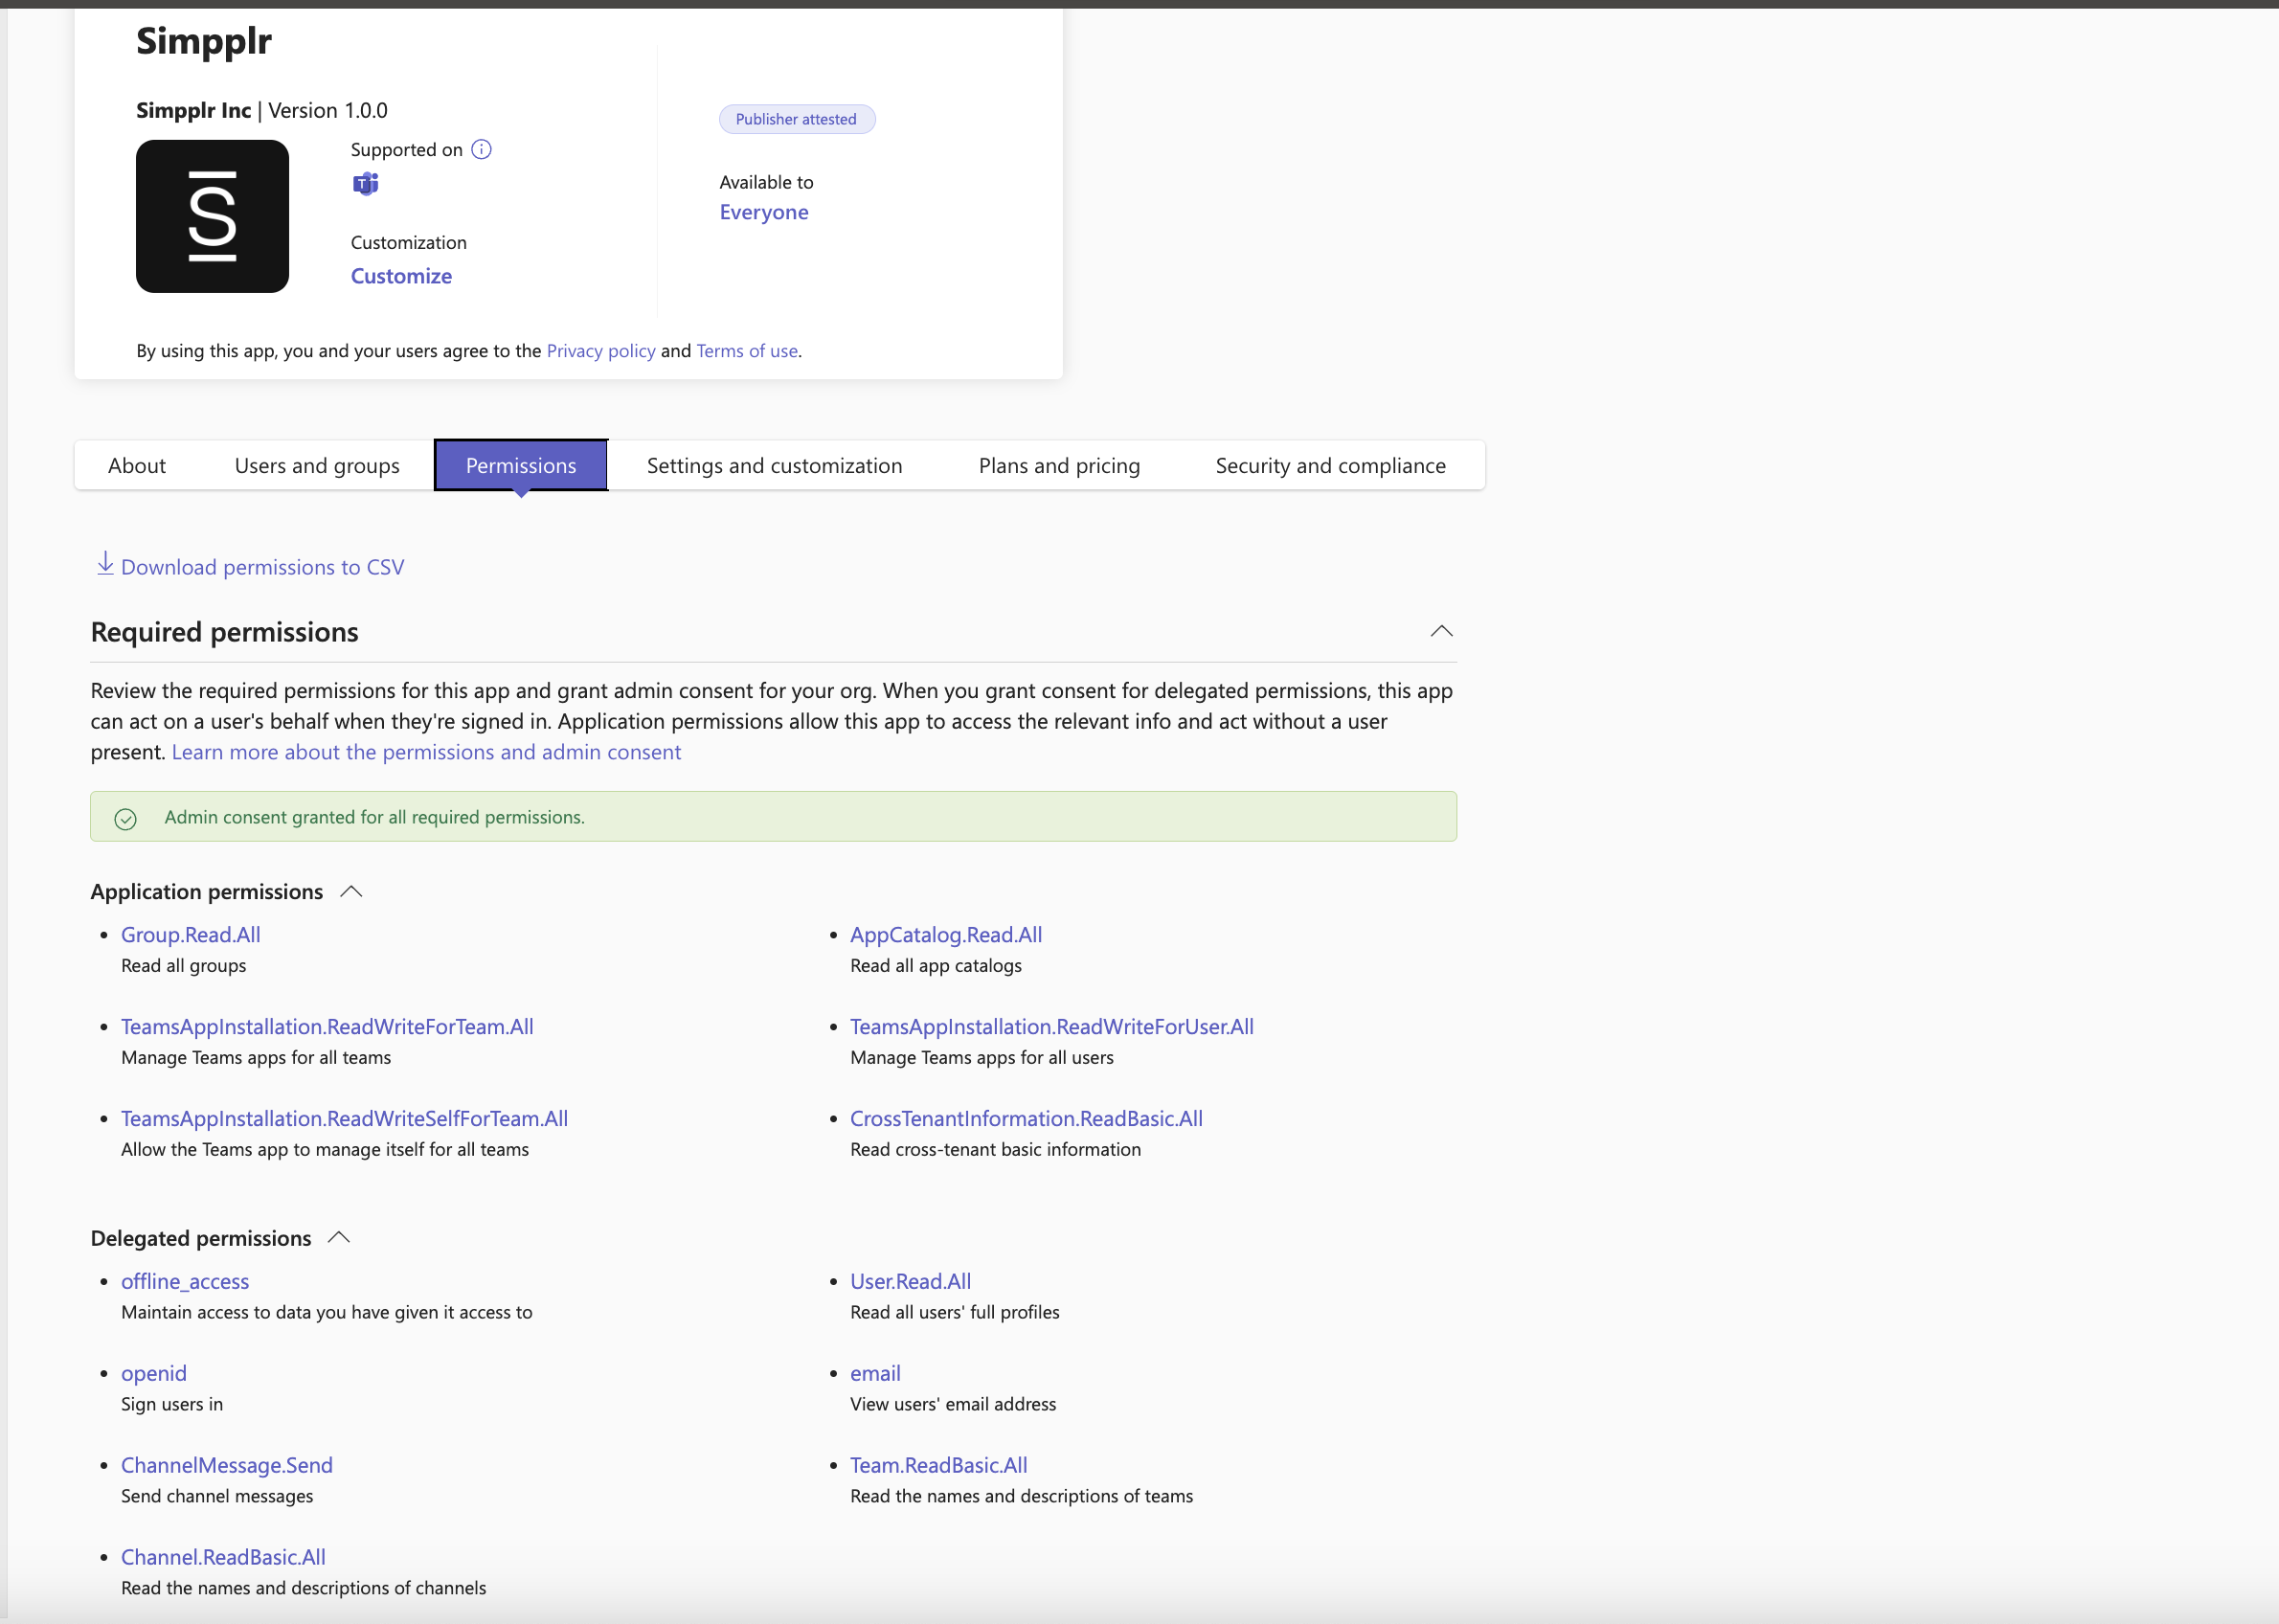Go to Plans and pricing tab

tap(1059, 465)
